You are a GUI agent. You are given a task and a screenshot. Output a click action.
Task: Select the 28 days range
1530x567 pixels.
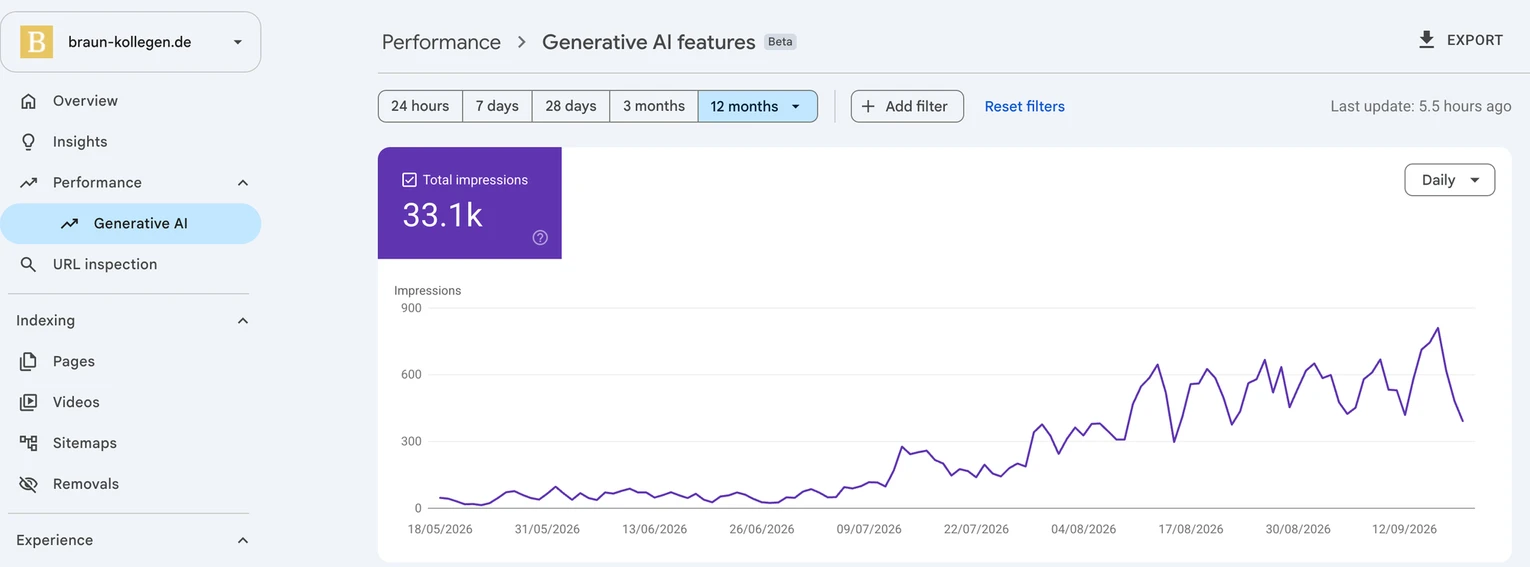571,106
